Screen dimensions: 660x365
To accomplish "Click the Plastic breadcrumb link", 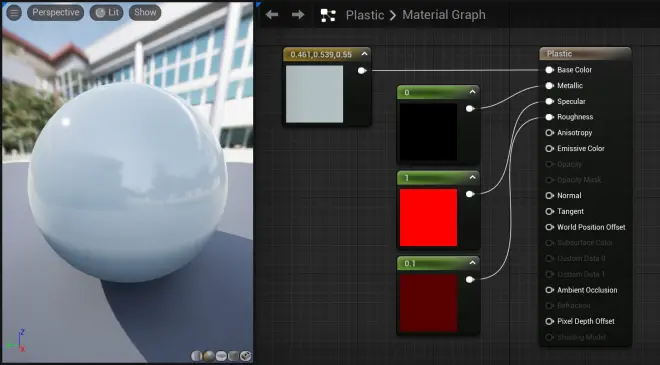I will tap(365, 15).
